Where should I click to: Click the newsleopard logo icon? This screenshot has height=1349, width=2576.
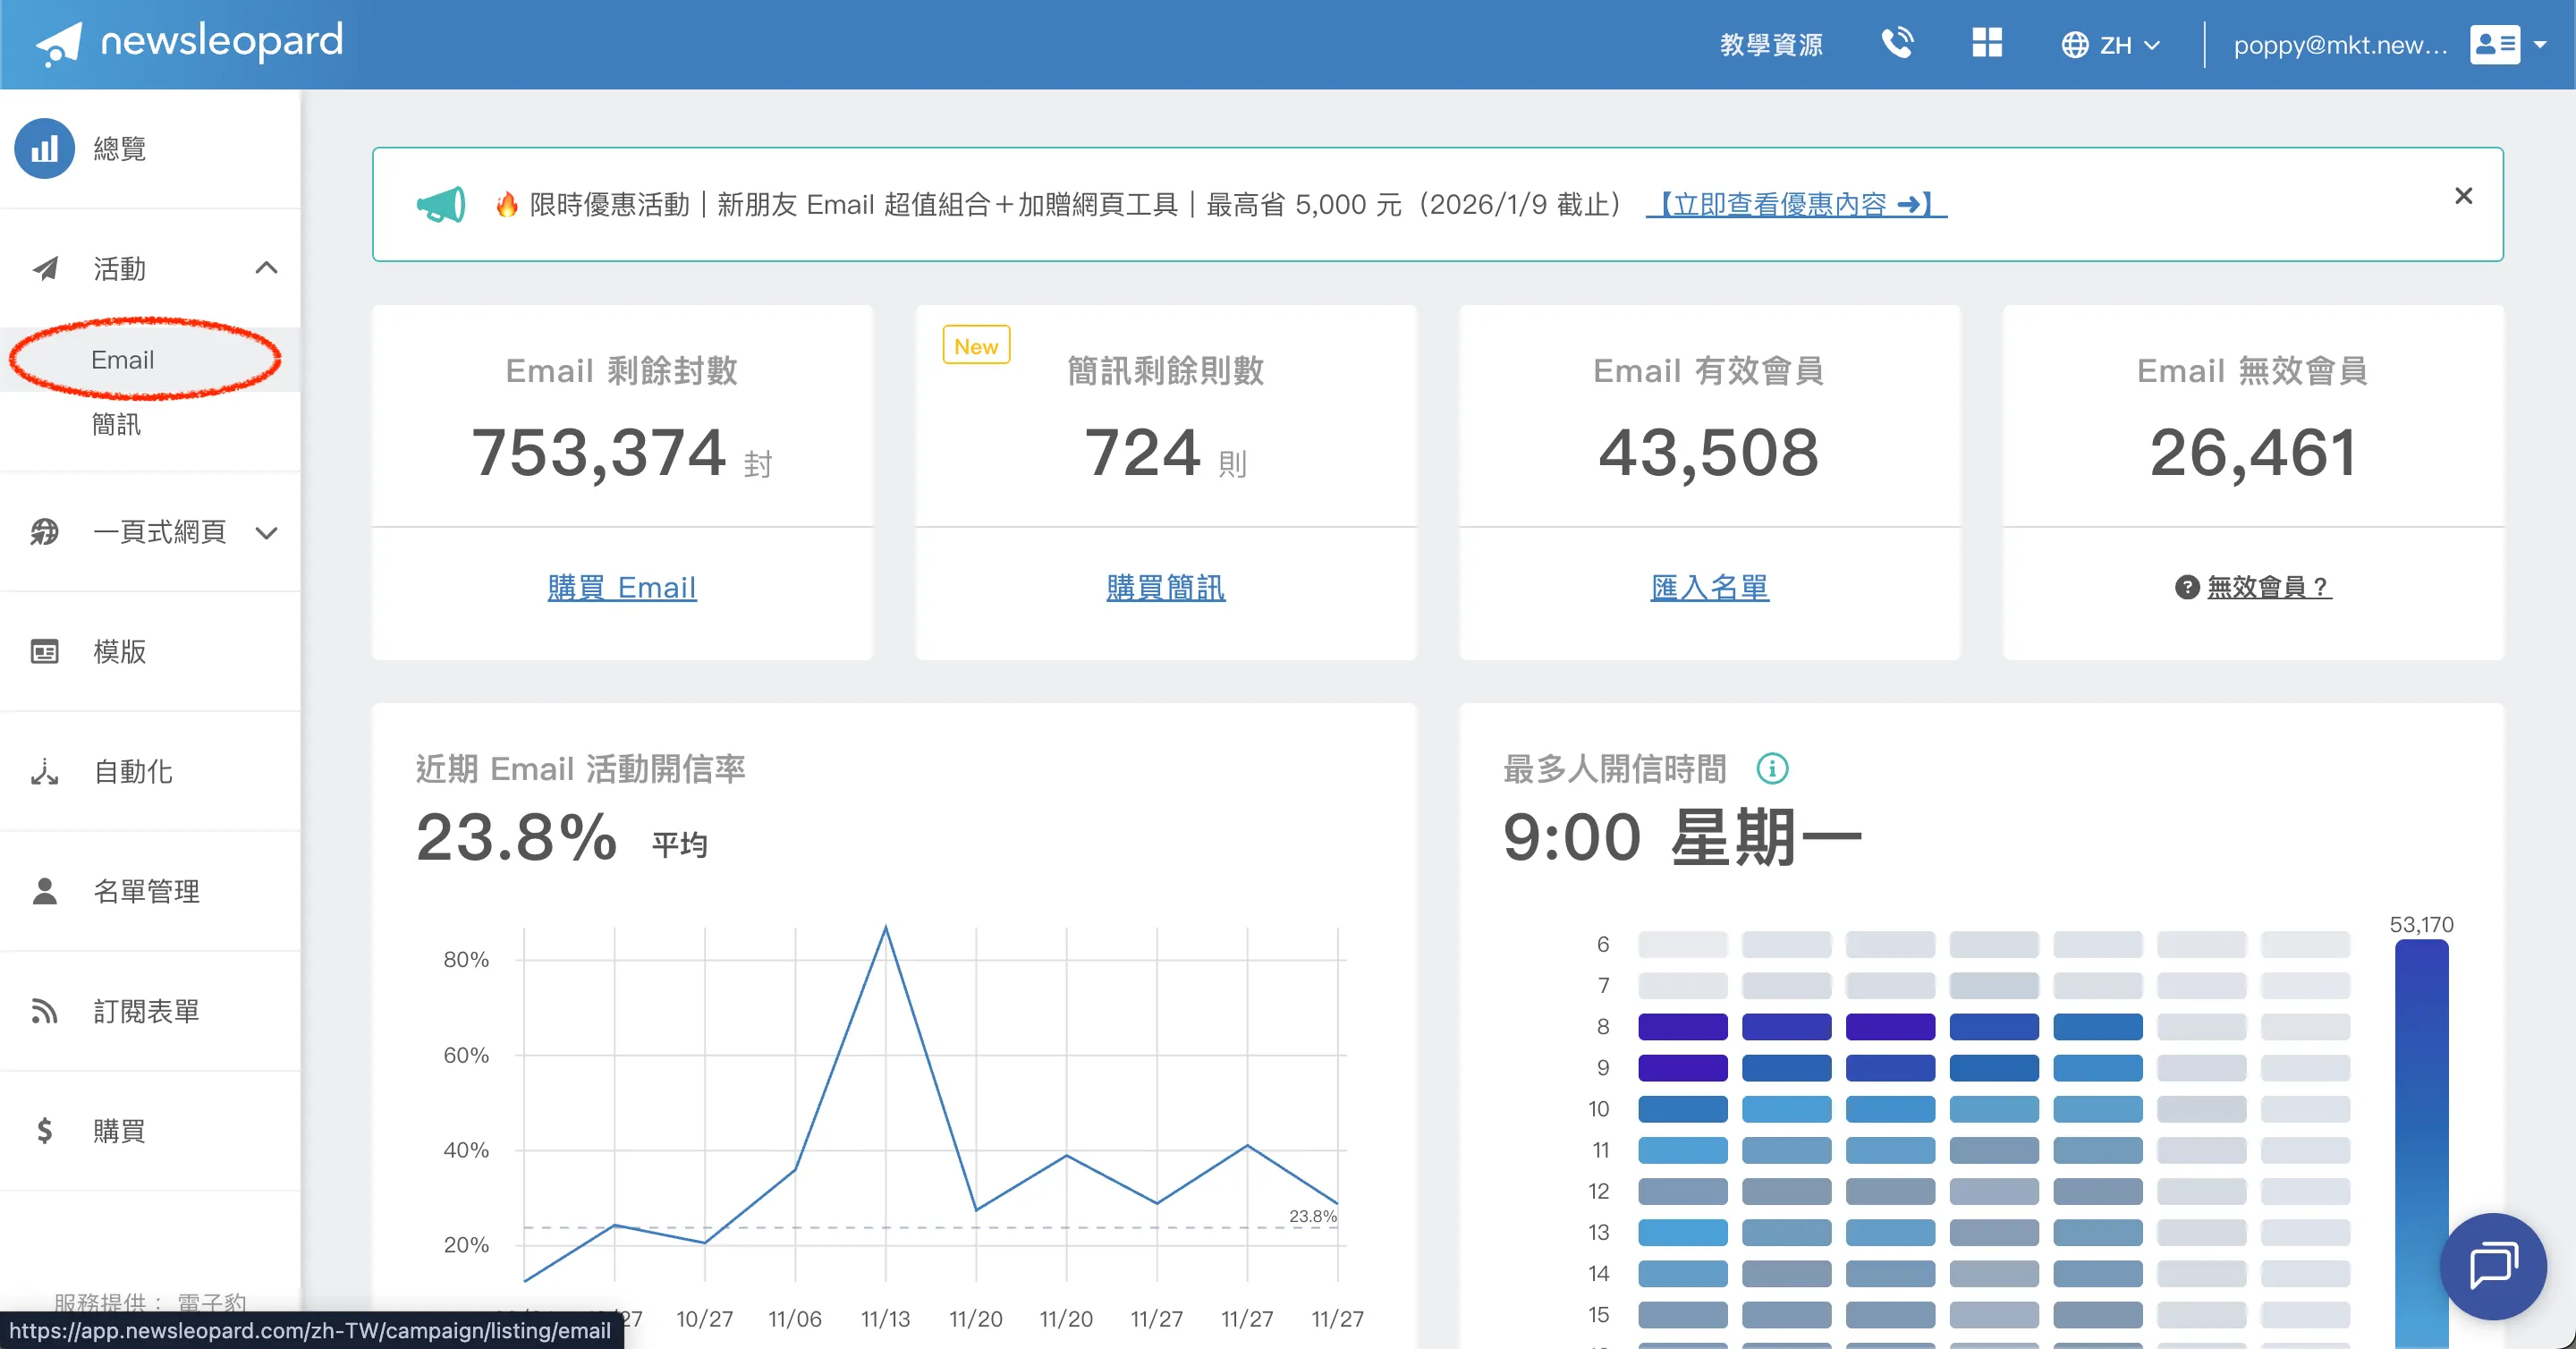pyautogui.click(x=58, y=44)
